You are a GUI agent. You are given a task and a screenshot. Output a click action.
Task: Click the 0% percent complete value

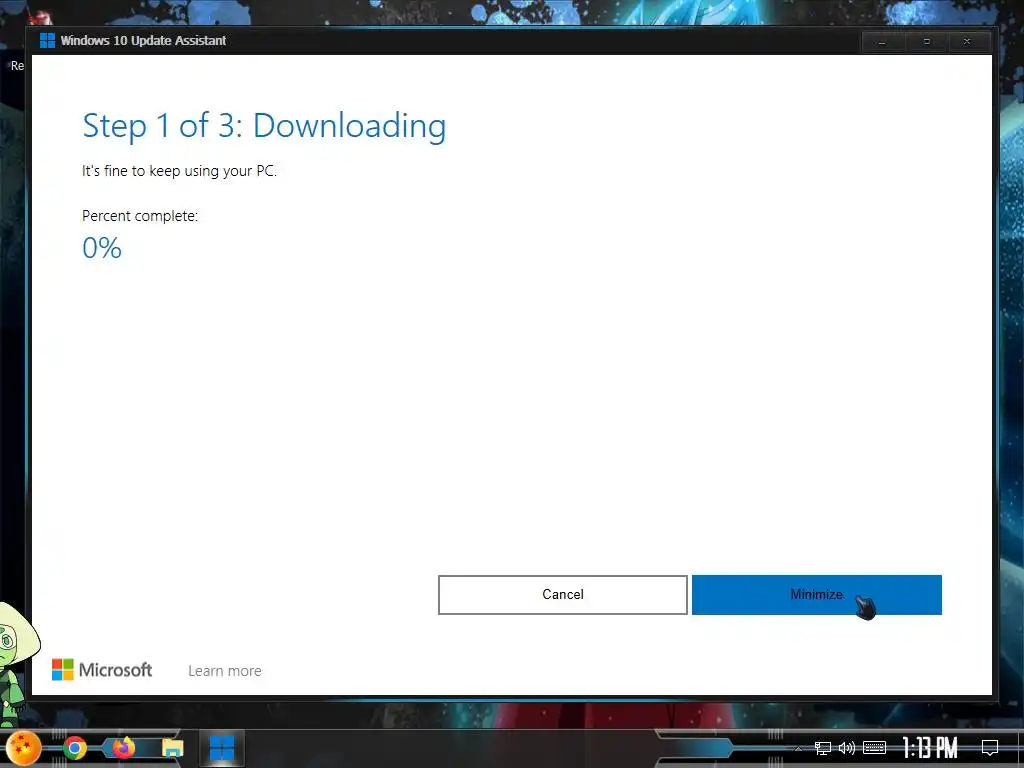[102, 248]
